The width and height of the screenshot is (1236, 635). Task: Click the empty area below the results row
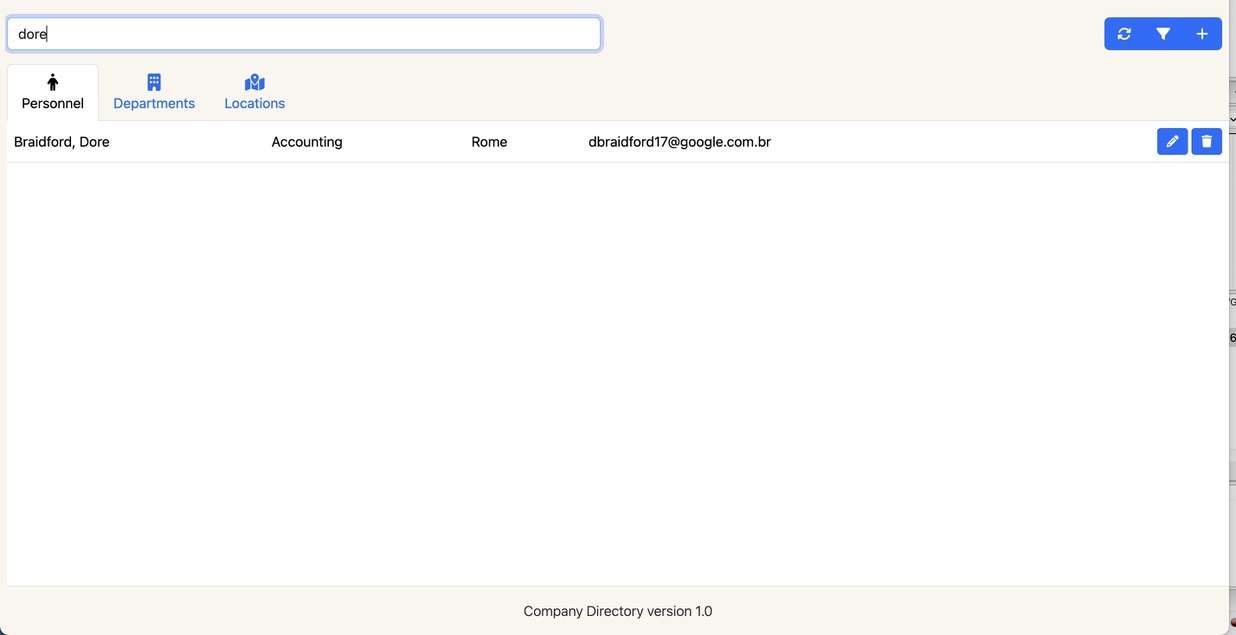tap(617, 370)
